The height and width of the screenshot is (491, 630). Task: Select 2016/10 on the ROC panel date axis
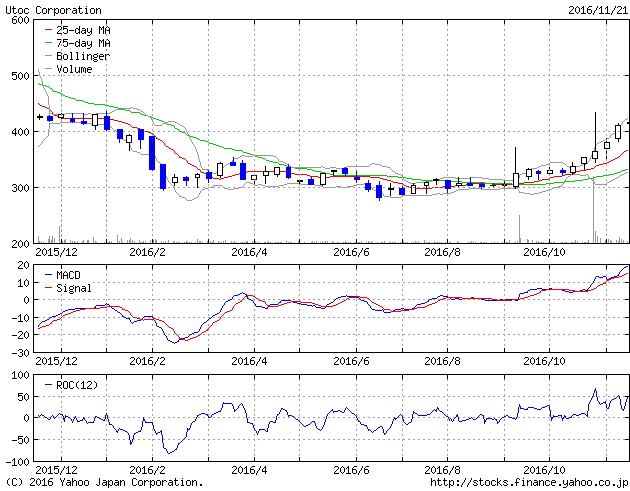click(x=546, y=470)
